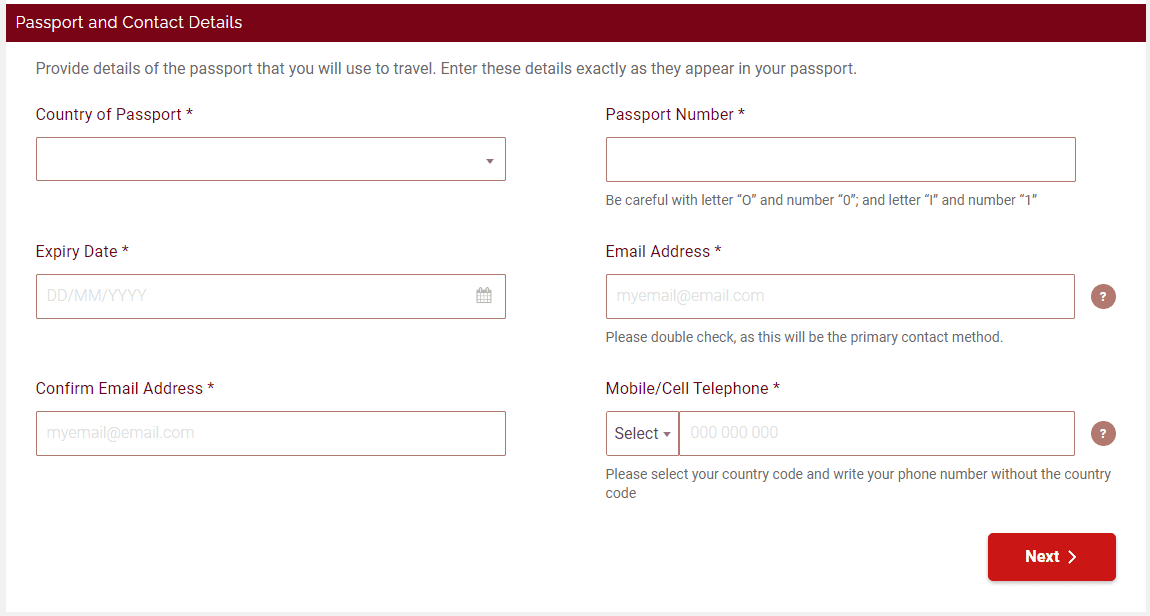Expand the passport country list arrow
The width and height of the screenshot is (1150, 616).
[489, 158]
